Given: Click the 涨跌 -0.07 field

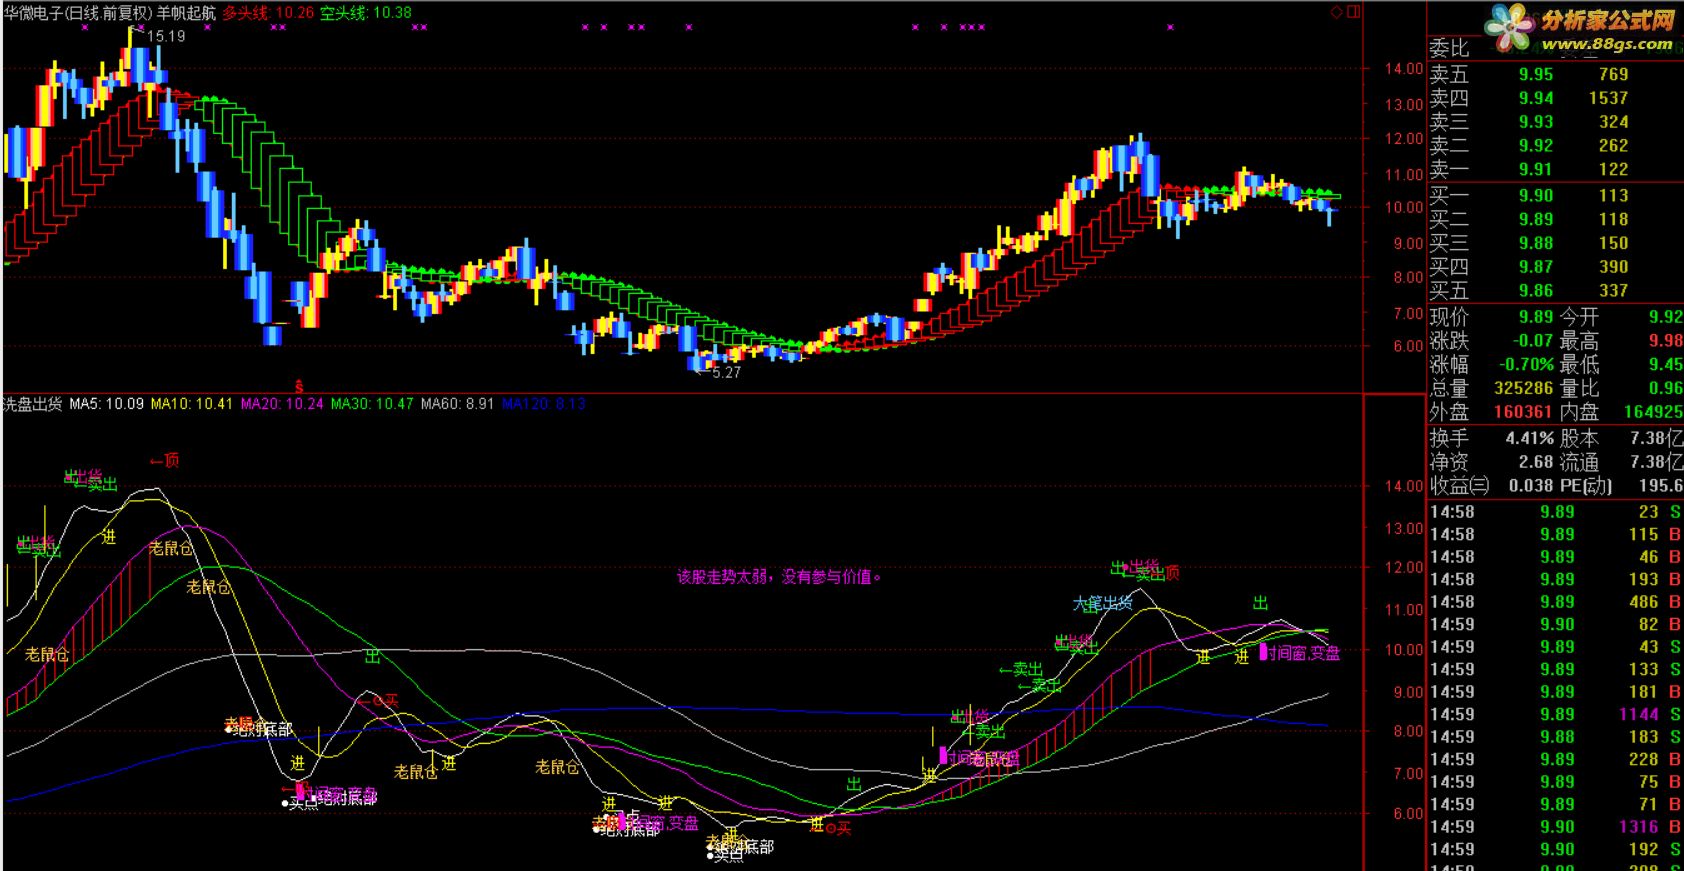Looking at the screenshot, I should [1491, 341].
